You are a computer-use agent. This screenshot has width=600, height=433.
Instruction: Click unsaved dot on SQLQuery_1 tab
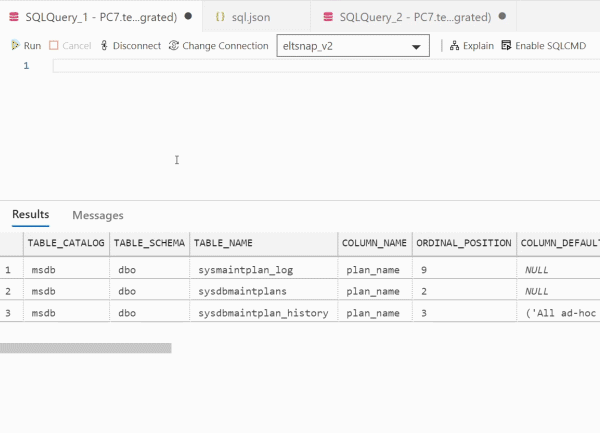click(188, 16)
